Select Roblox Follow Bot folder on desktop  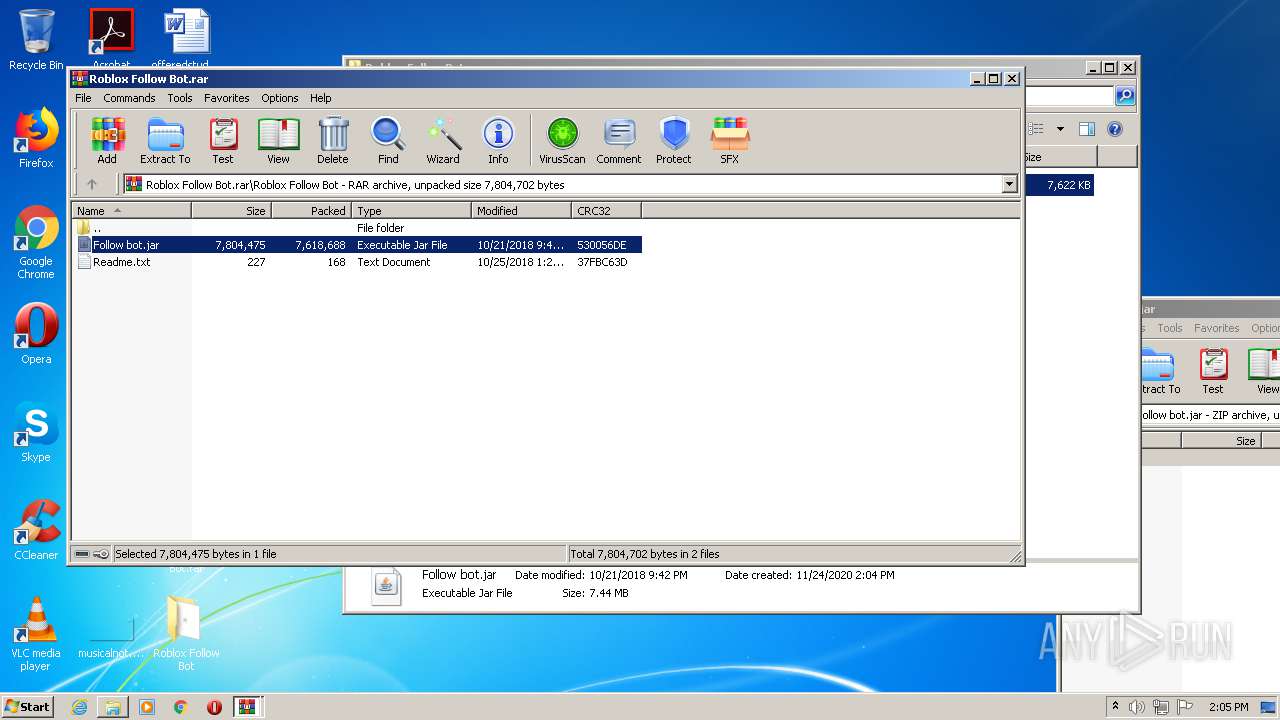pos(186,635)
